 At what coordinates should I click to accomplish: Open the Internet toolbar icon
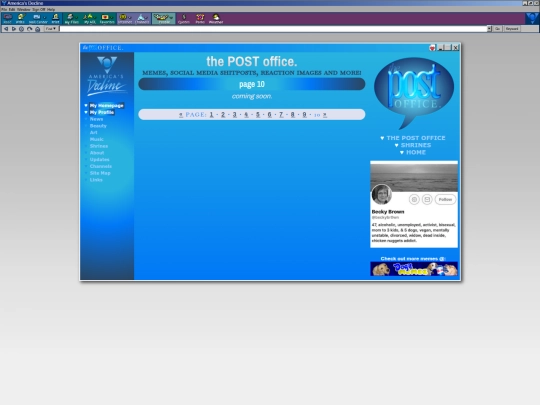[x=125, y=19]
